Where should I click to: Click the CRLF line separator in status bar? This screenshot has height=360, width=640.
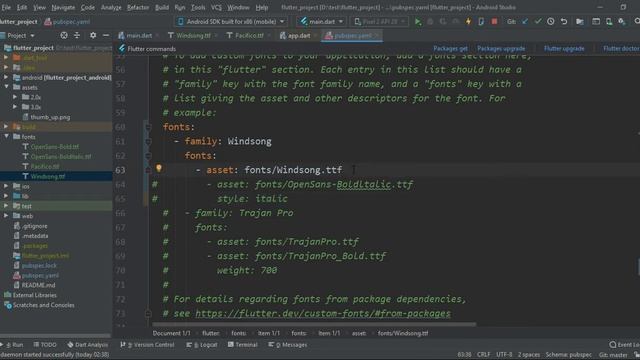pyautogui.click(x=483, y=355)
